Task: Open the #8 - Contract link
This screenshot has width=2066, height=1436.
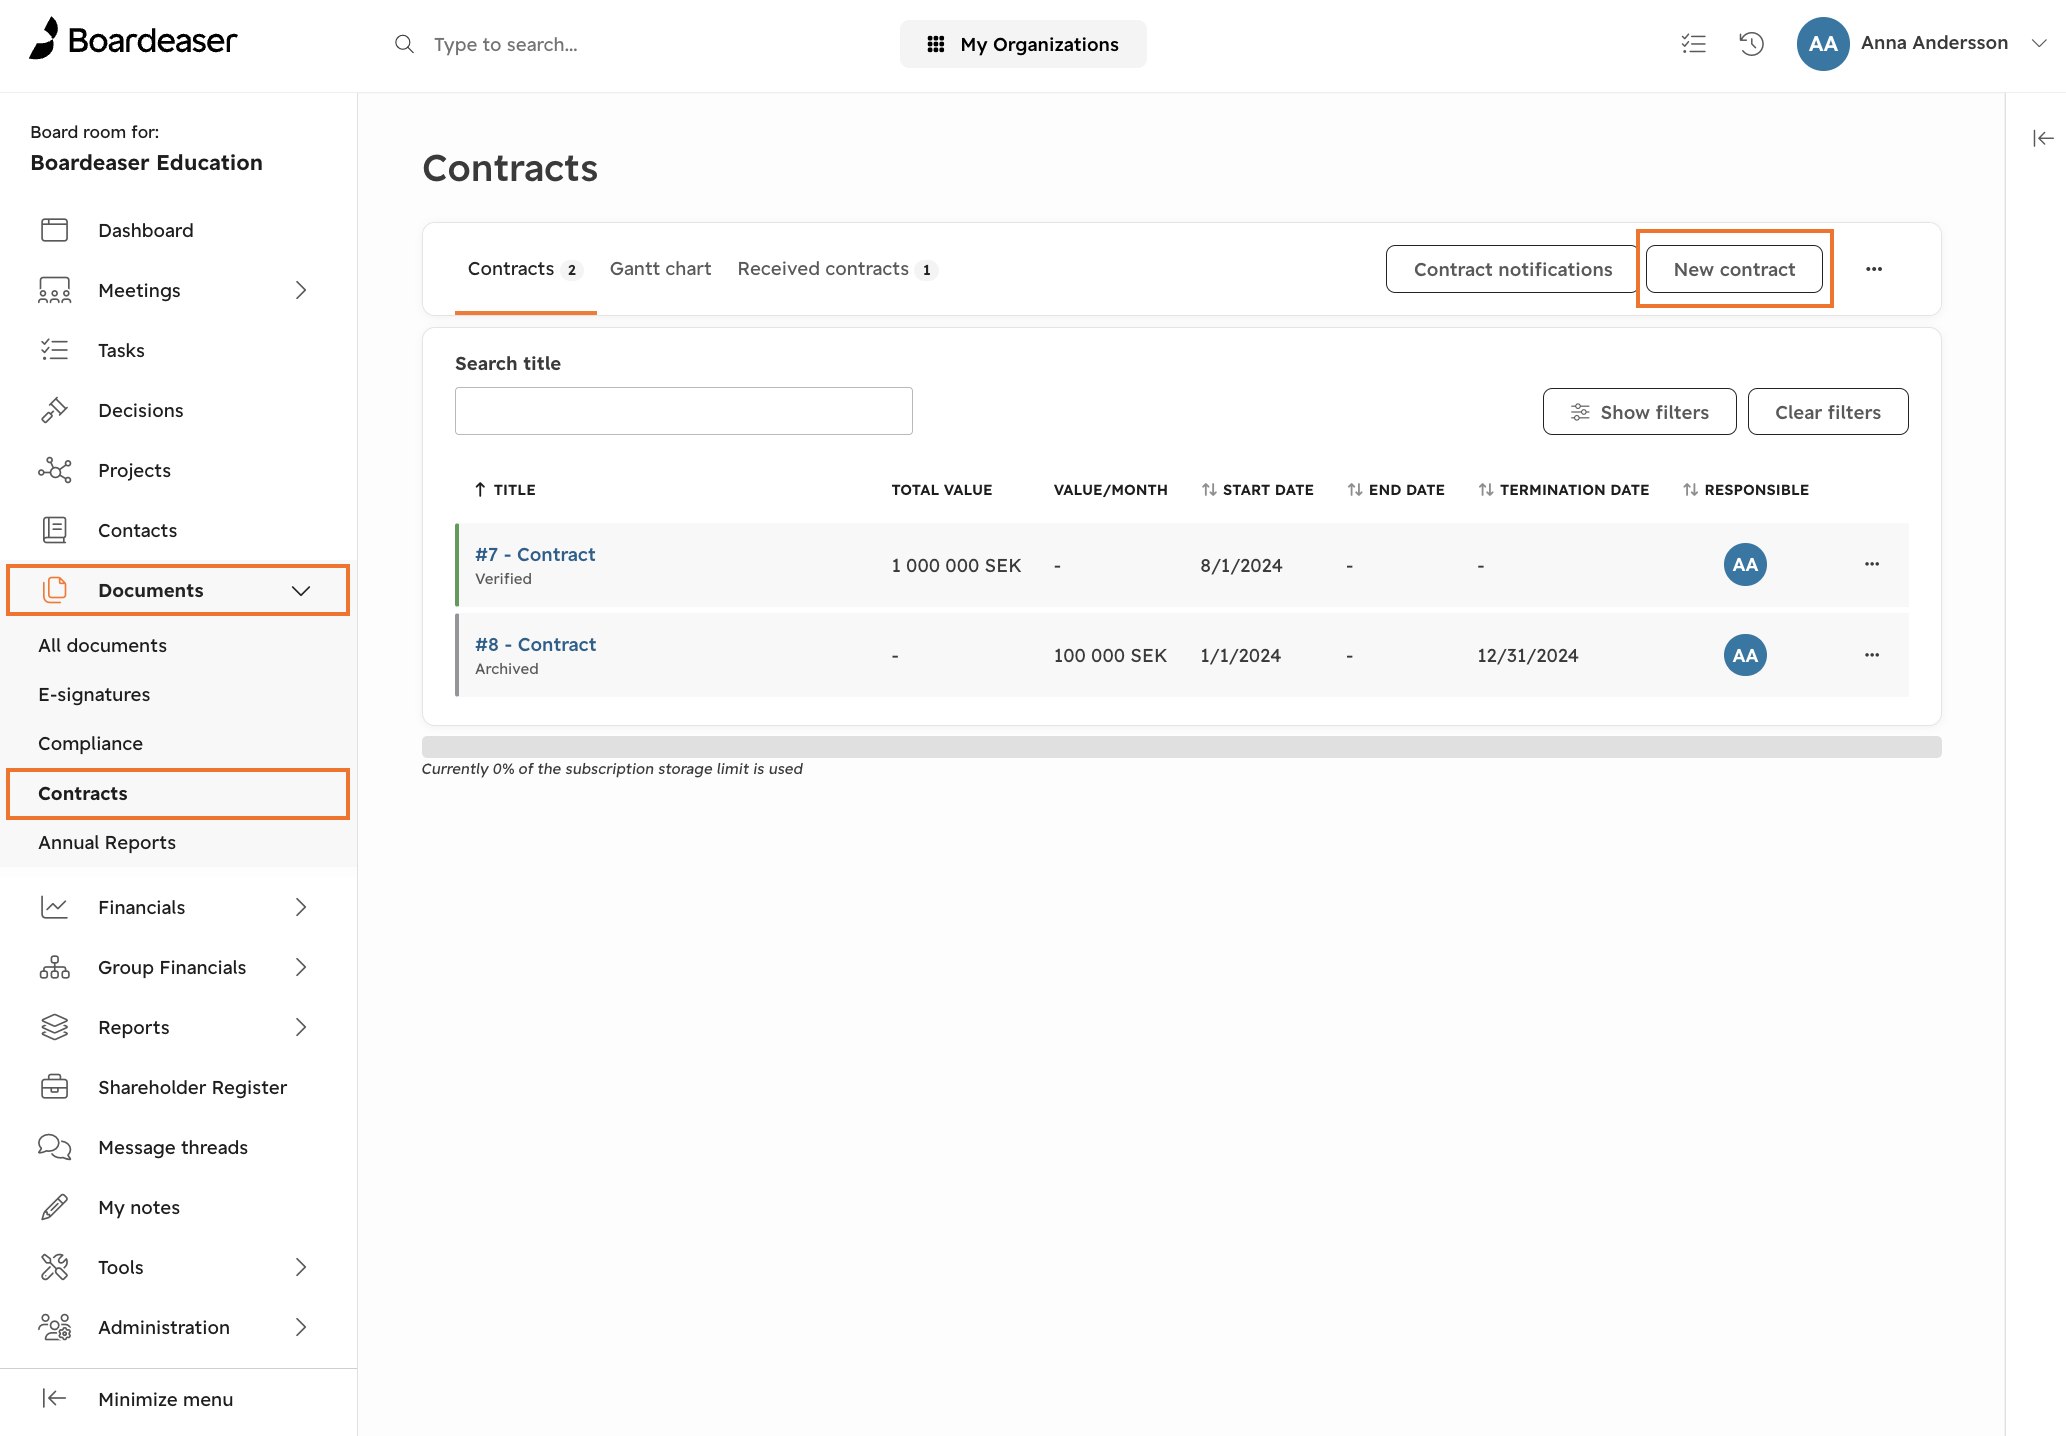Action: 535,644
